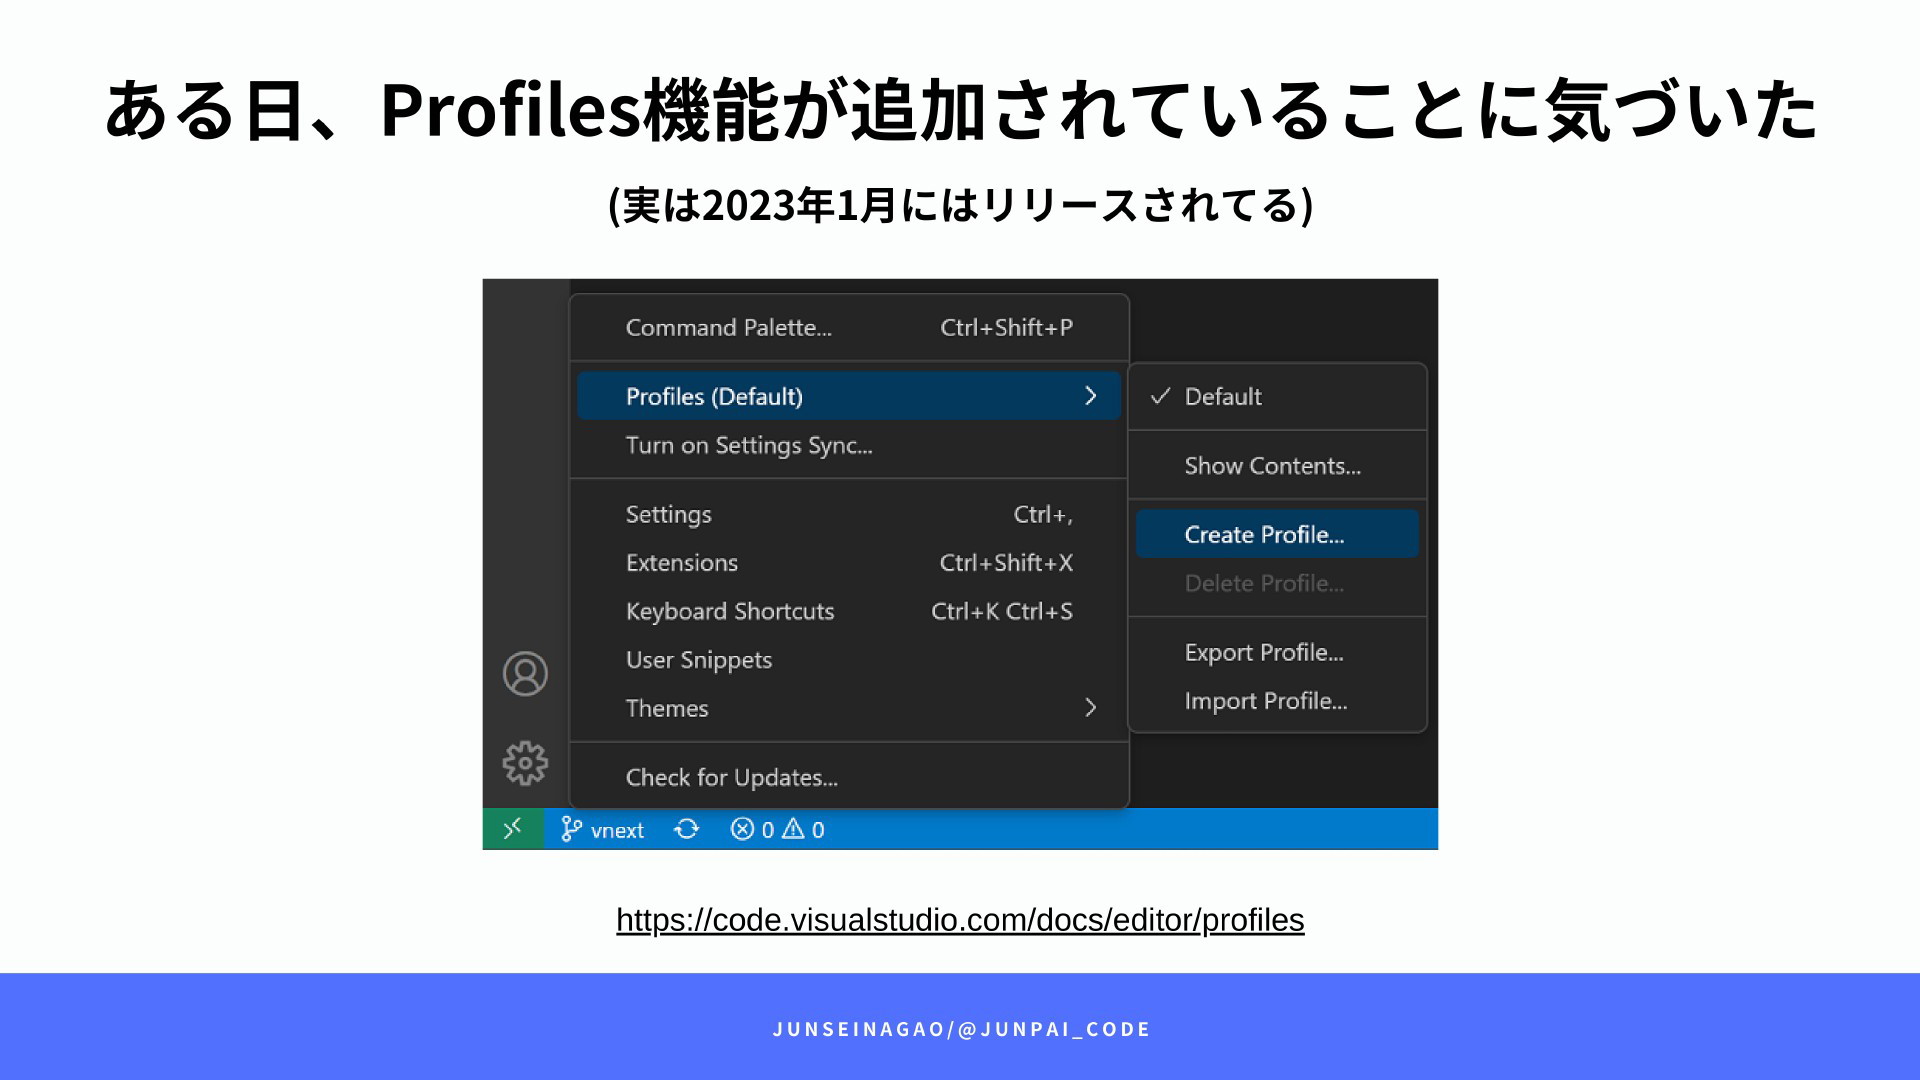Open Keyboard Shortcuts entry

tap(849, 611)
